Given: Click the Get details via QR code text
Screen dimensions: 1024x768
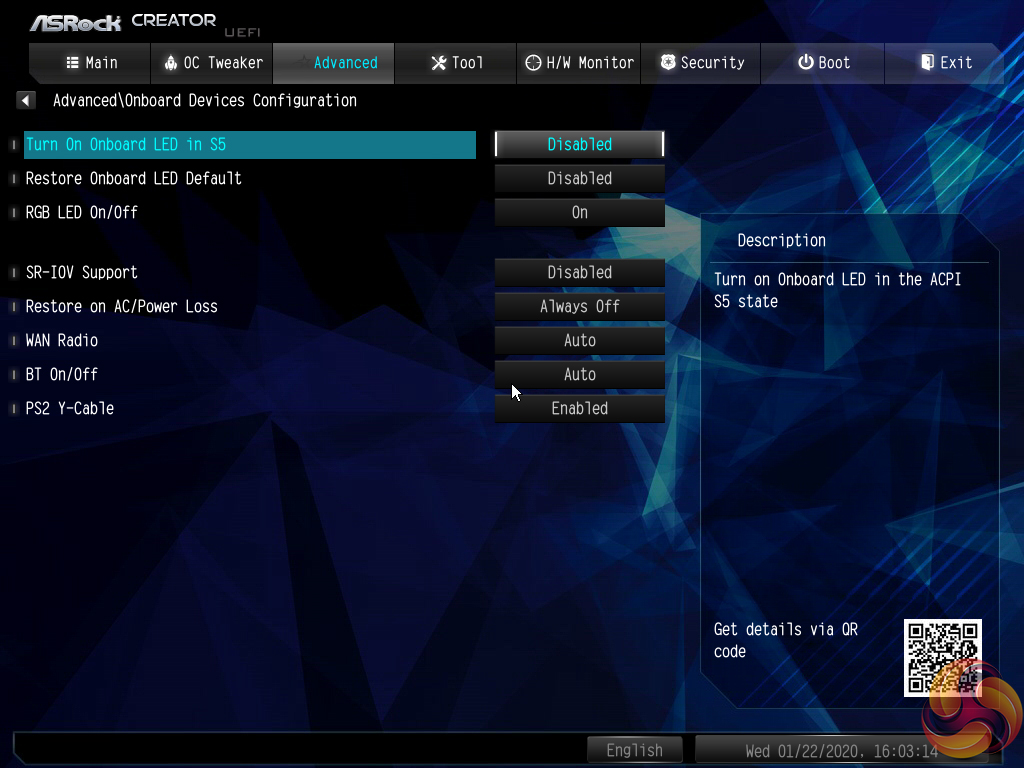Looking at the screenshot, I should (x=786, y=640).
